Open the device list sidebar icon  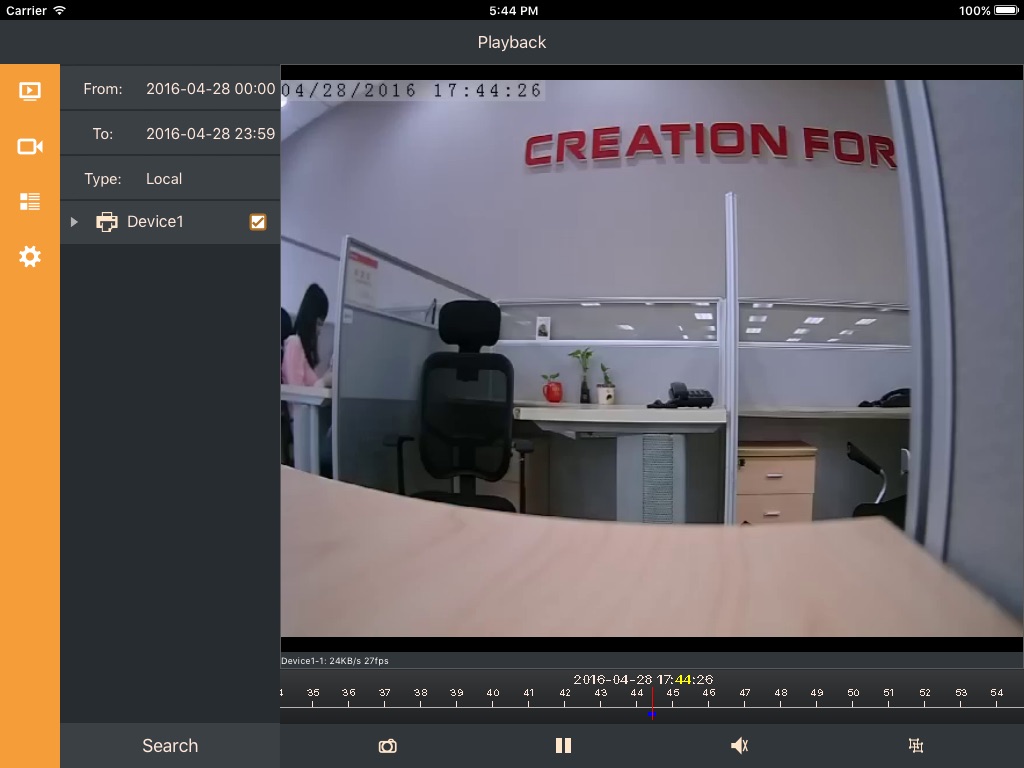(x=29, y=201)
